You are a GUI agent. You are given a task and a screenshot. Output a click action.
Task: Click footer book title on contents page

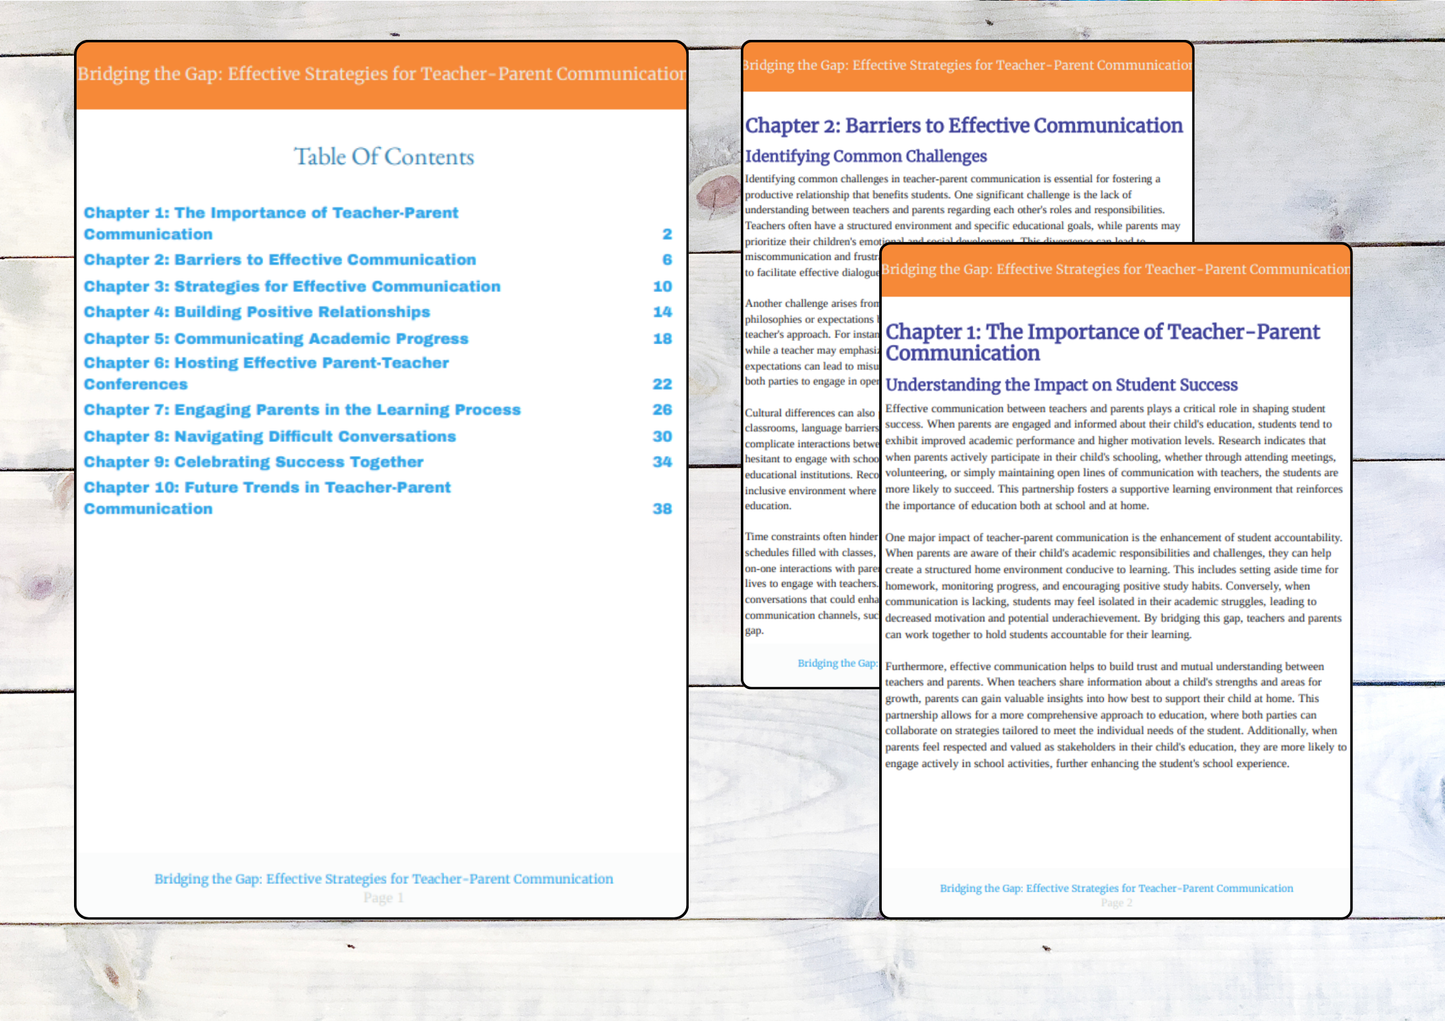point(384,879)
